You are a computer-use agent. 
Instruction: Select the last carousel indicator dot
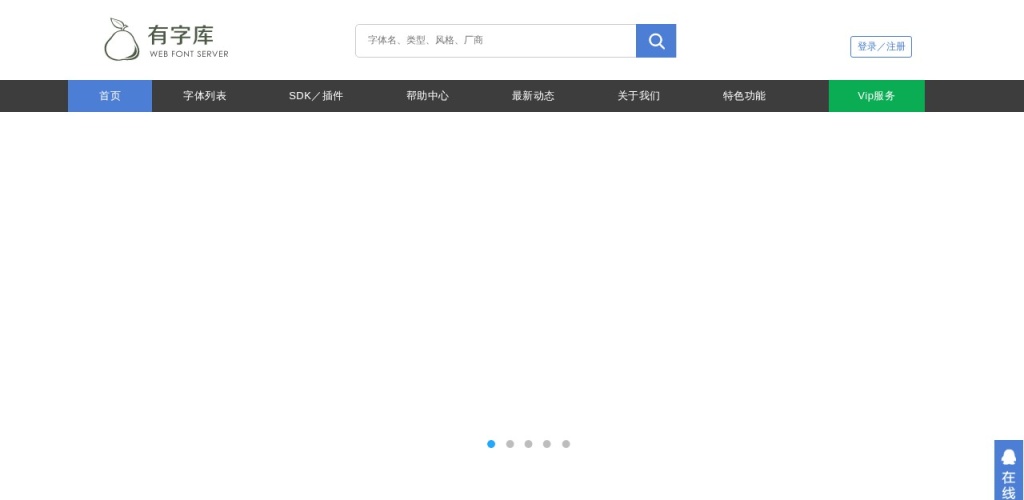pos(566,444)
